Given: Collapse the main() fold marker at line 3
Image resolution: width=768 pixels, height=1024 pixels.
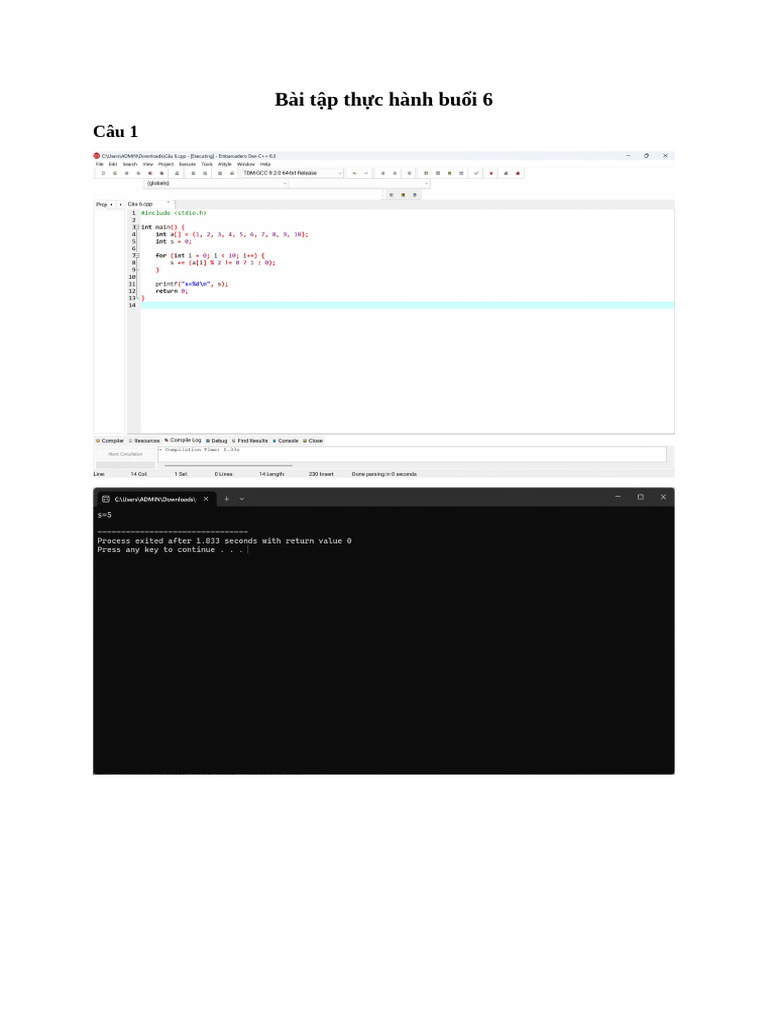Looking at the screenshot, I should [138, 227].
